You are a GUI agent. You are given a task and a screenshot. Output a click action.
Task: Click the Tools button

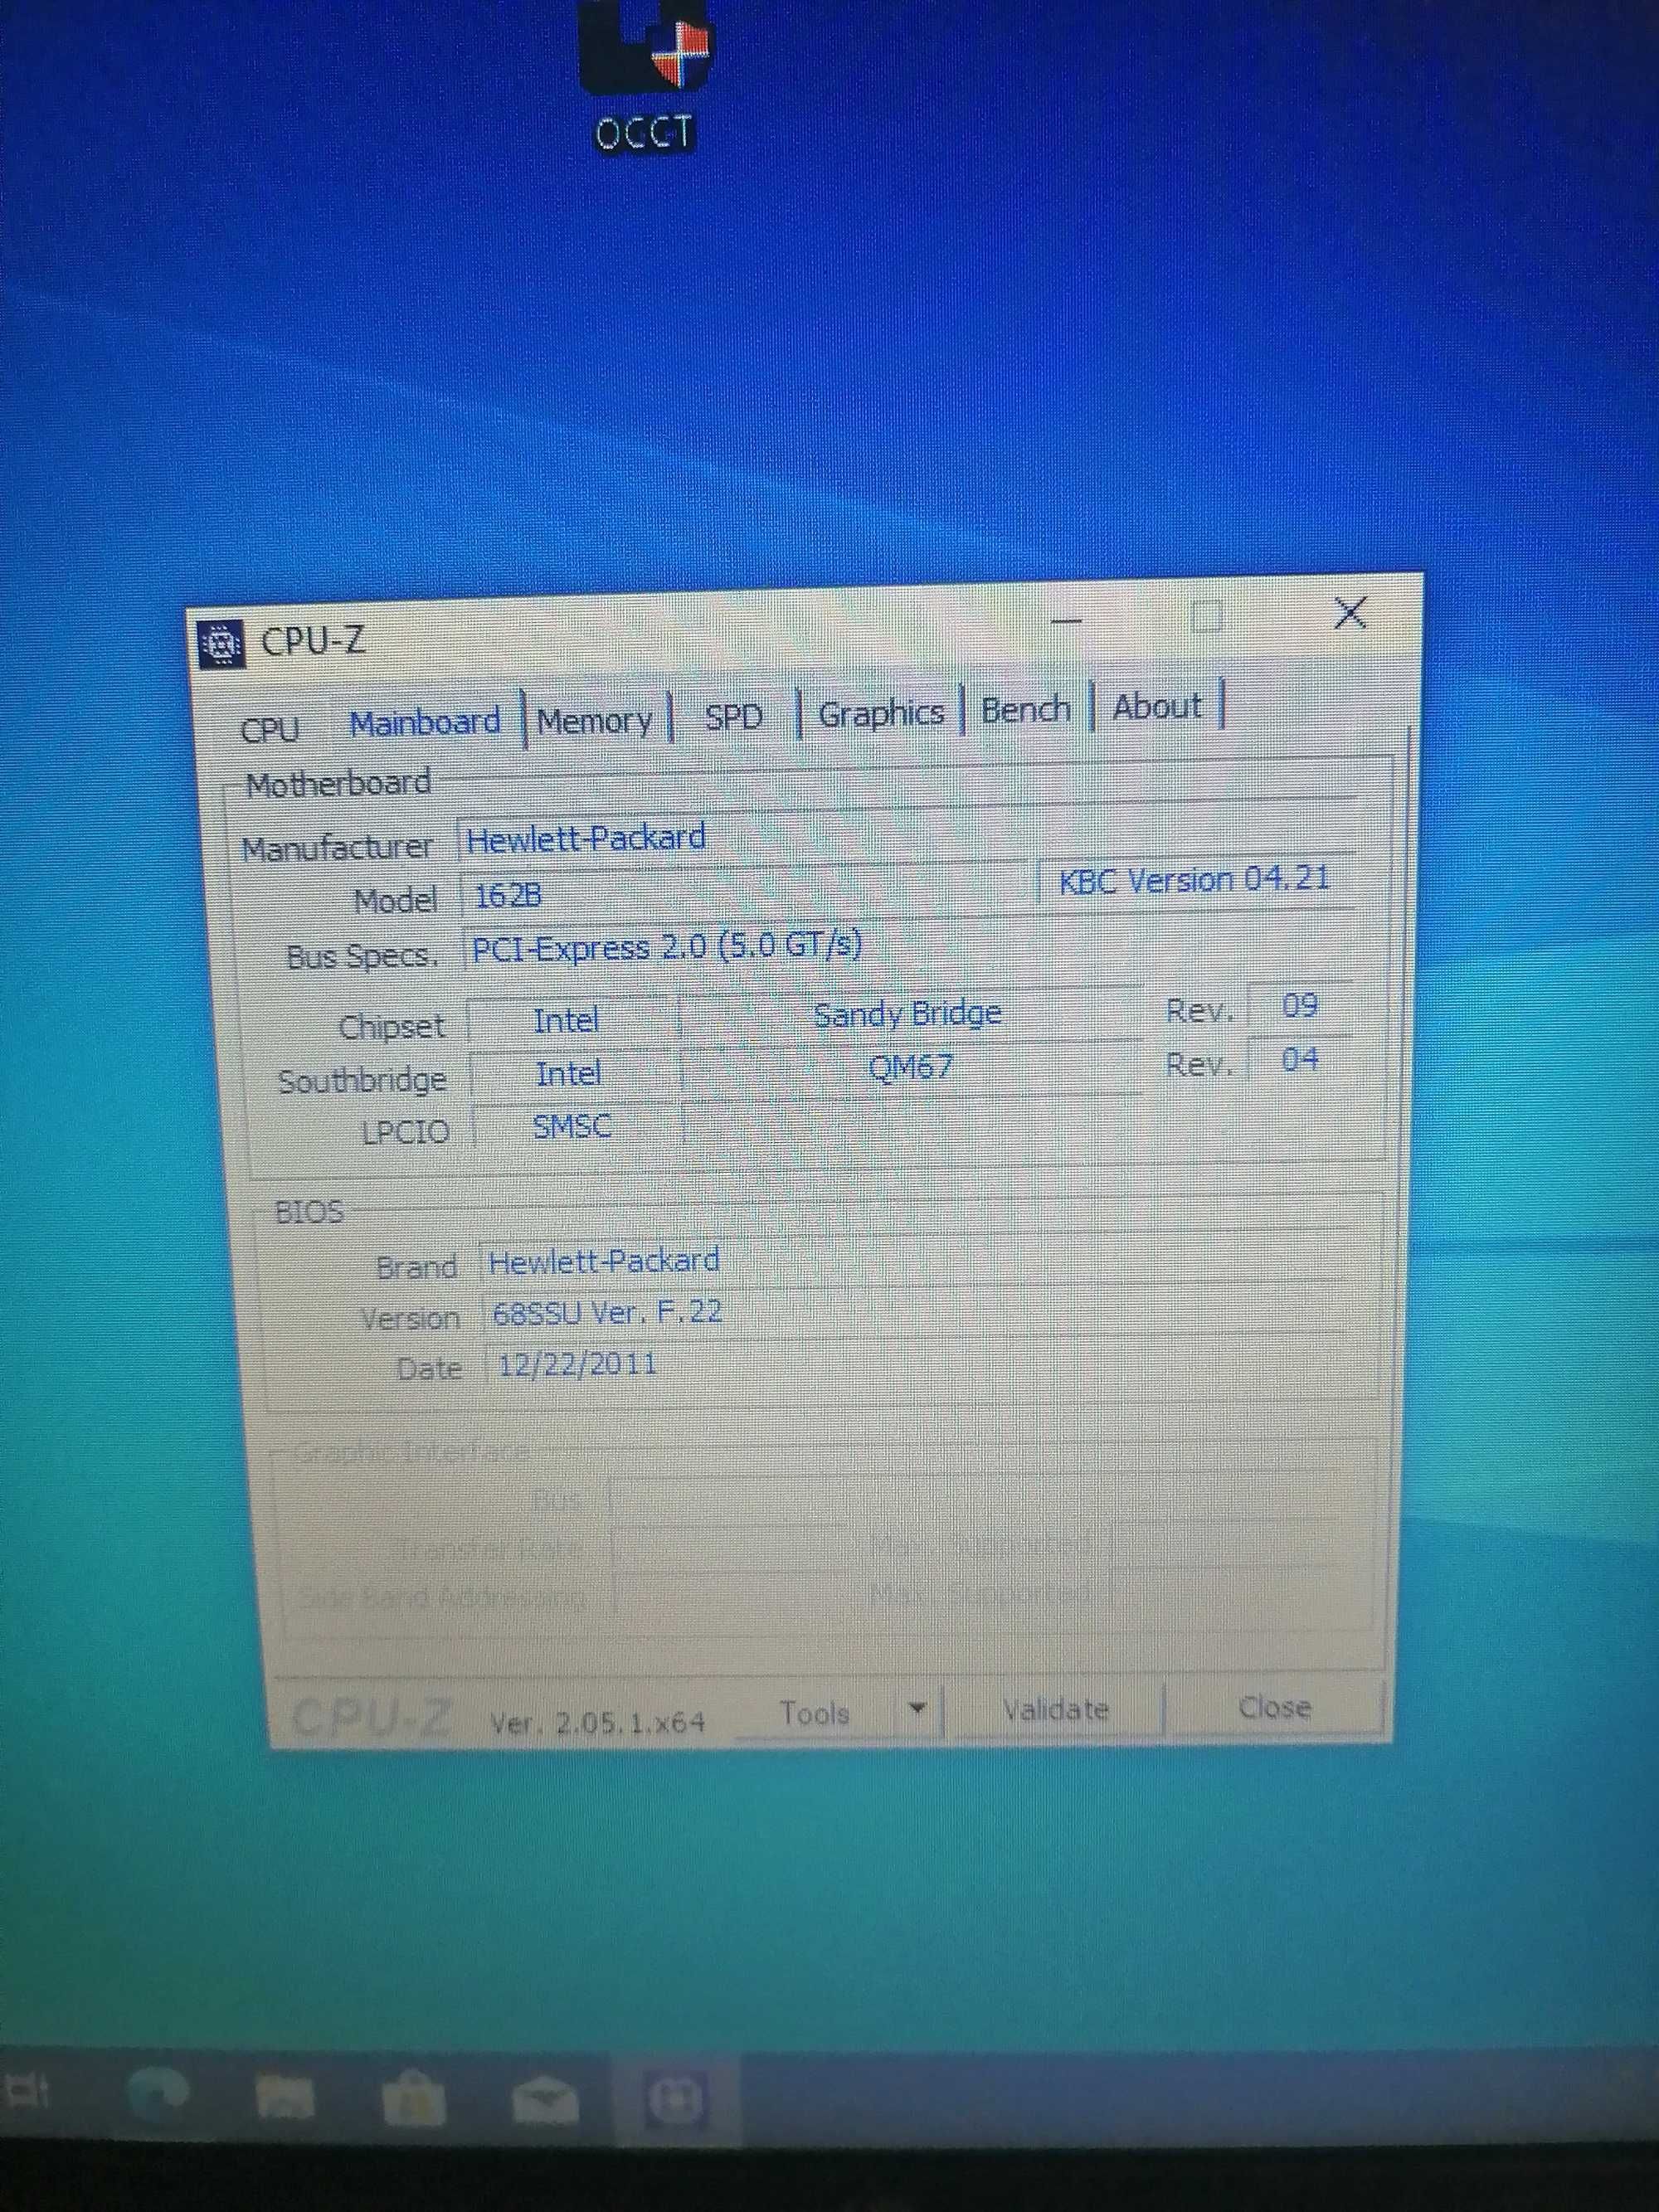tap(817, 1714)
